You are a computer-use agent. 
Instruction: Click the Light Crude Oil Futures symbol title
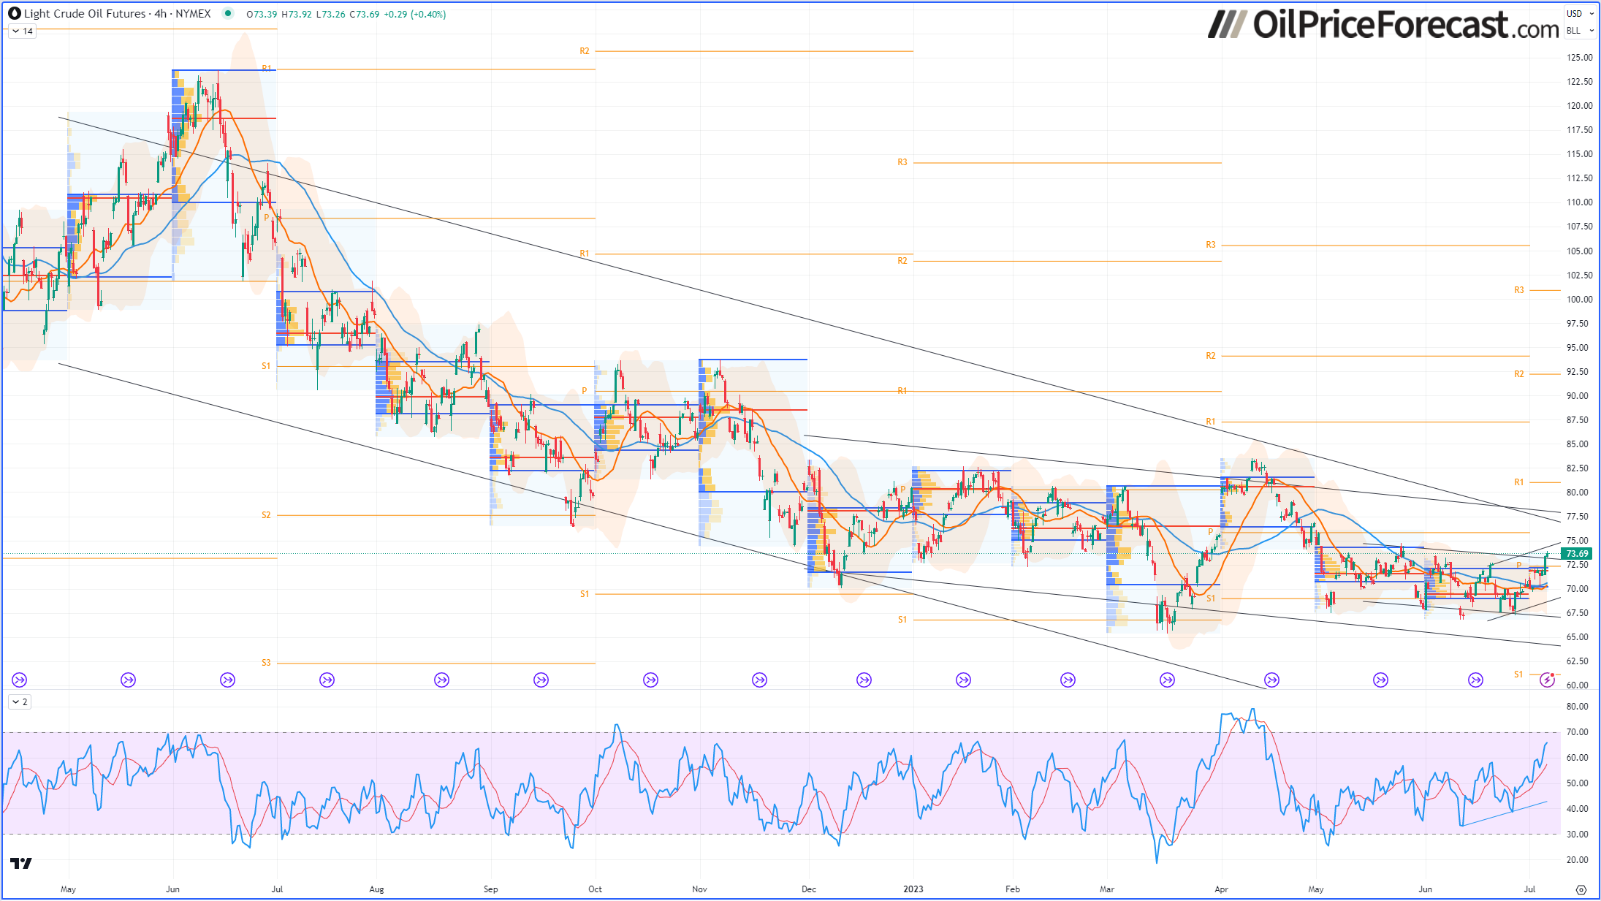117,14
